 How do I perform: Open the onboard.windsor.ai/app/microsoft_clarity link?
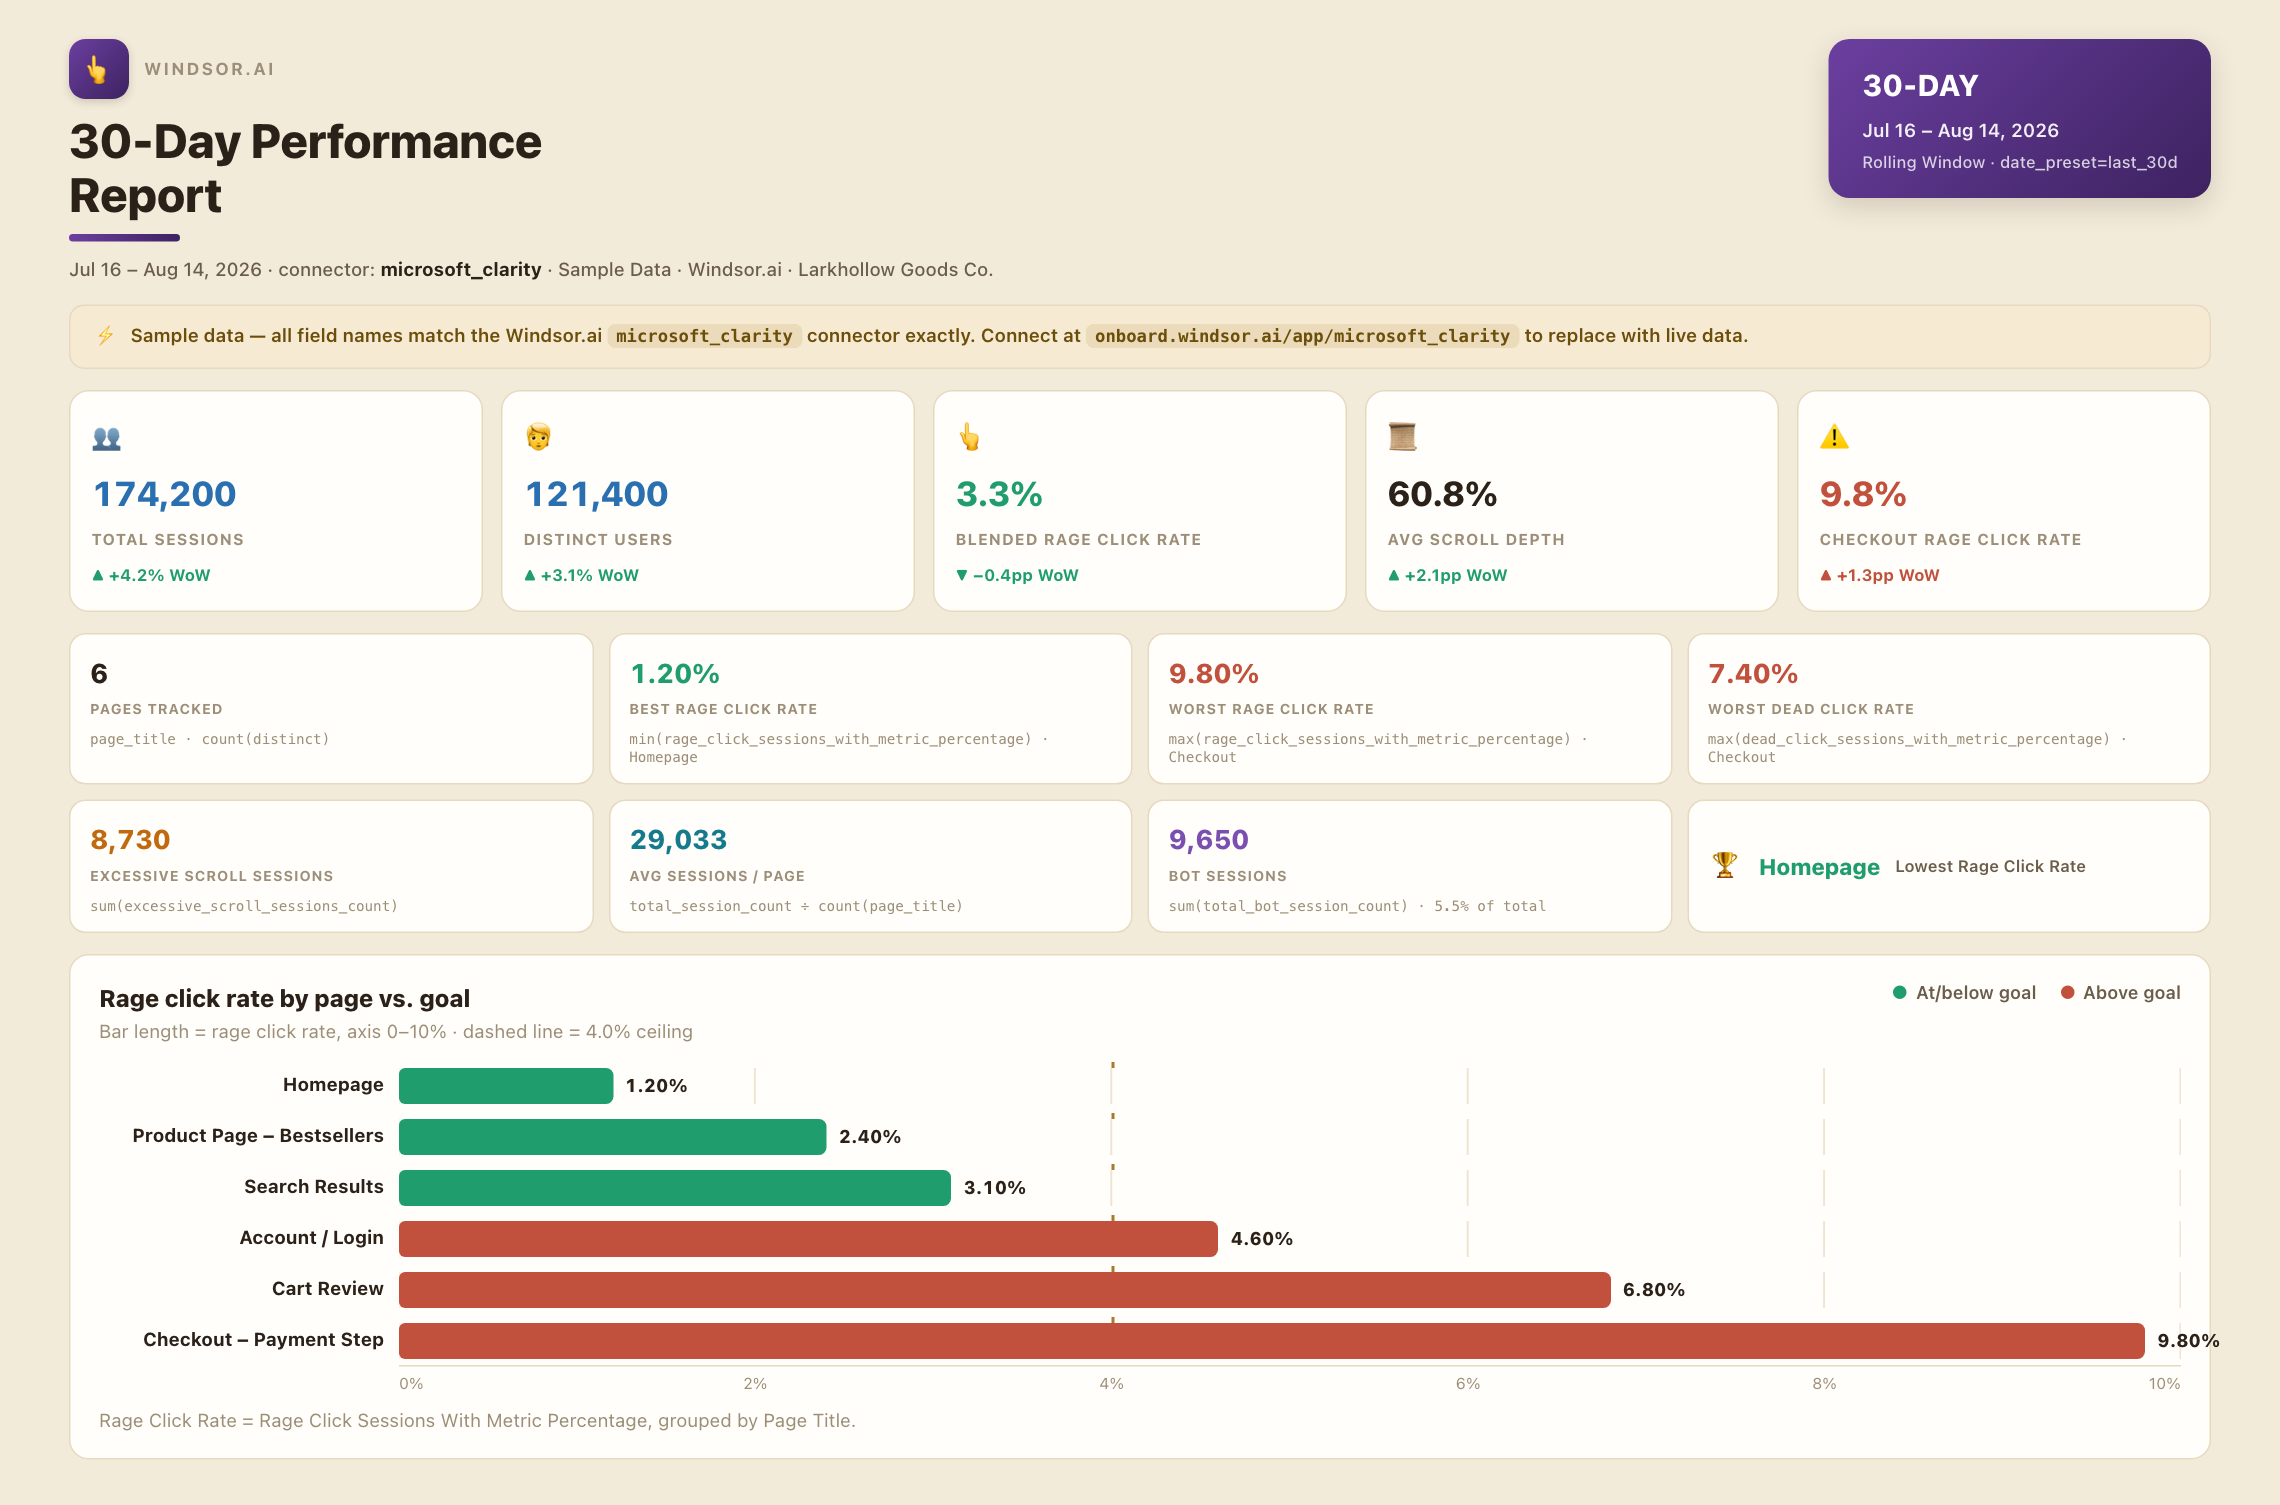click(x=1302, y=336)
